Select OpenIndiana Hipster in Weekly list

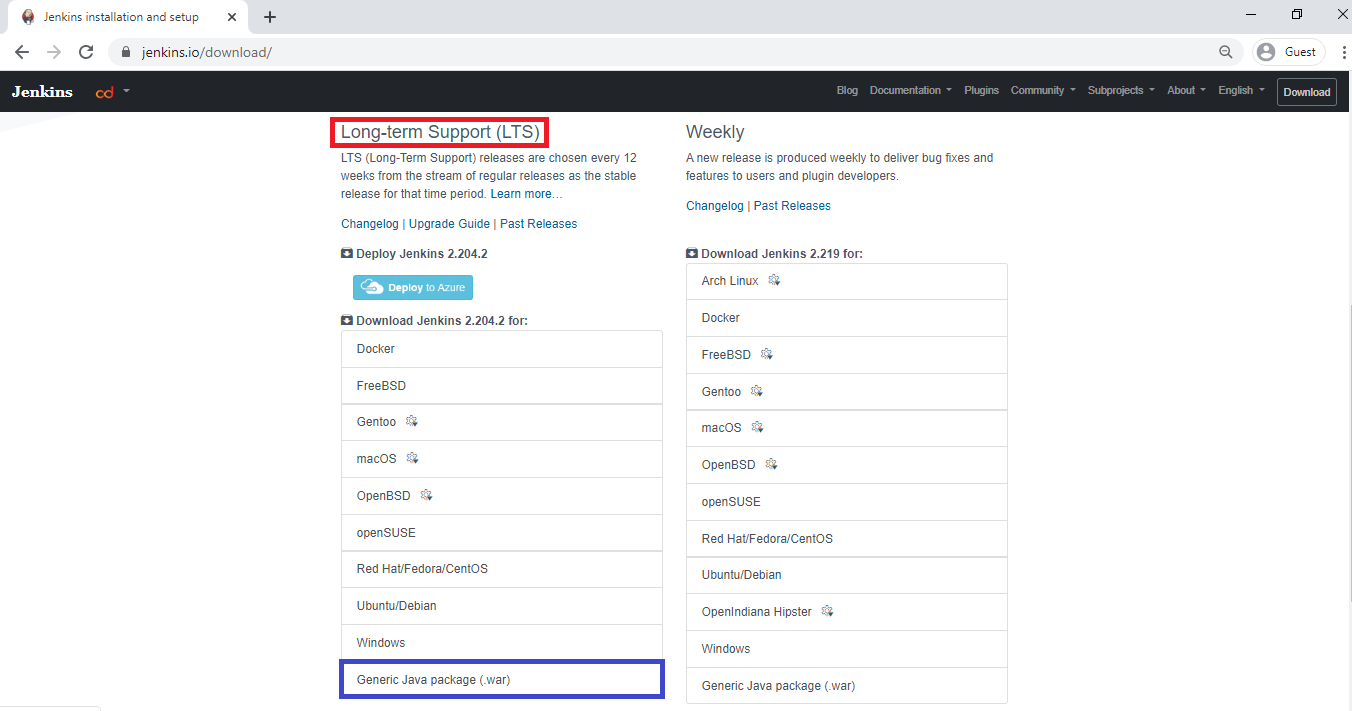coord(847,612)
